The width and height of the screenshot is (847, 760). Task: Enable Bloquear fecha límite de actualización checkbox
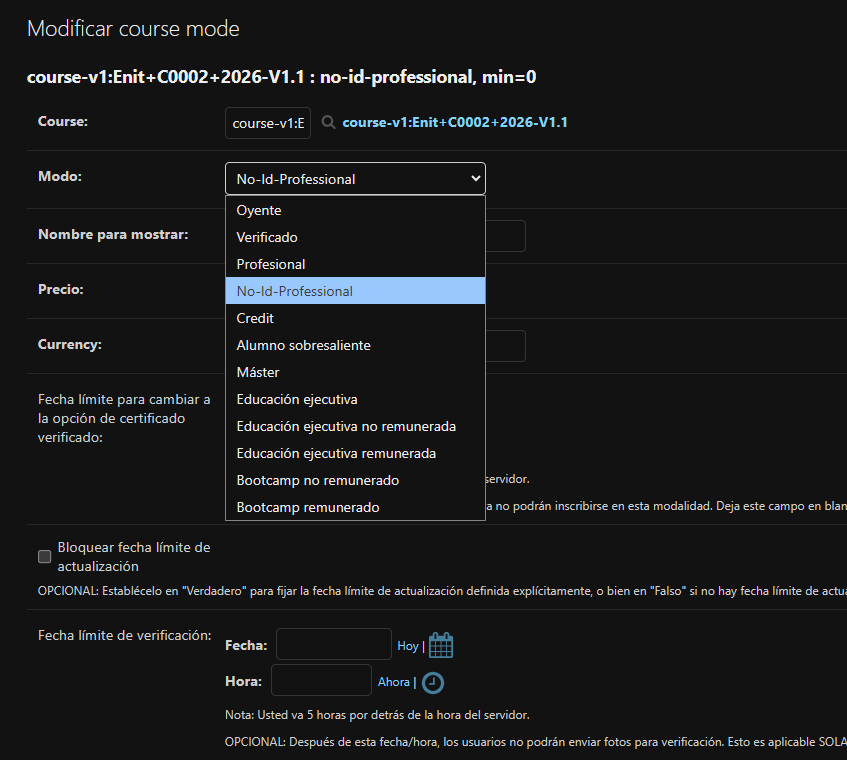(x=44, y=556)
